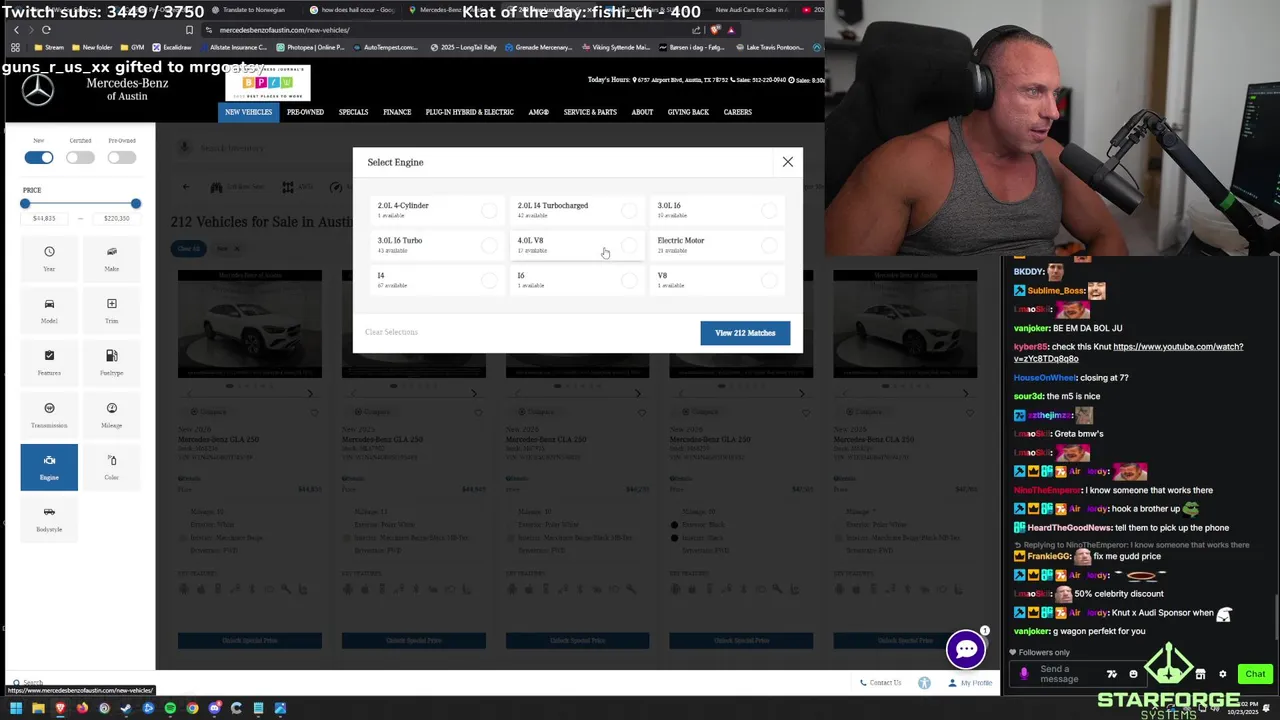The width and height of the screenshot is (1280, 720).
Task: Select the 2.0L 4-Cylinder engine option
Action: point(437,210)
